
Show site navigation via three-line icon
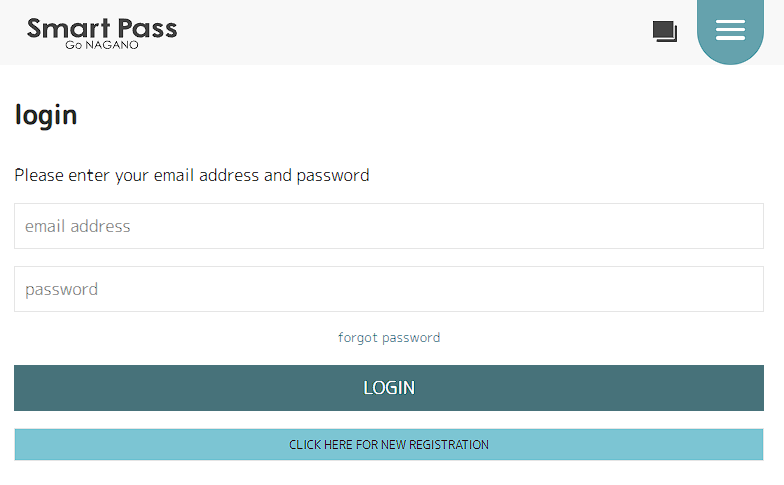(730, 30)
